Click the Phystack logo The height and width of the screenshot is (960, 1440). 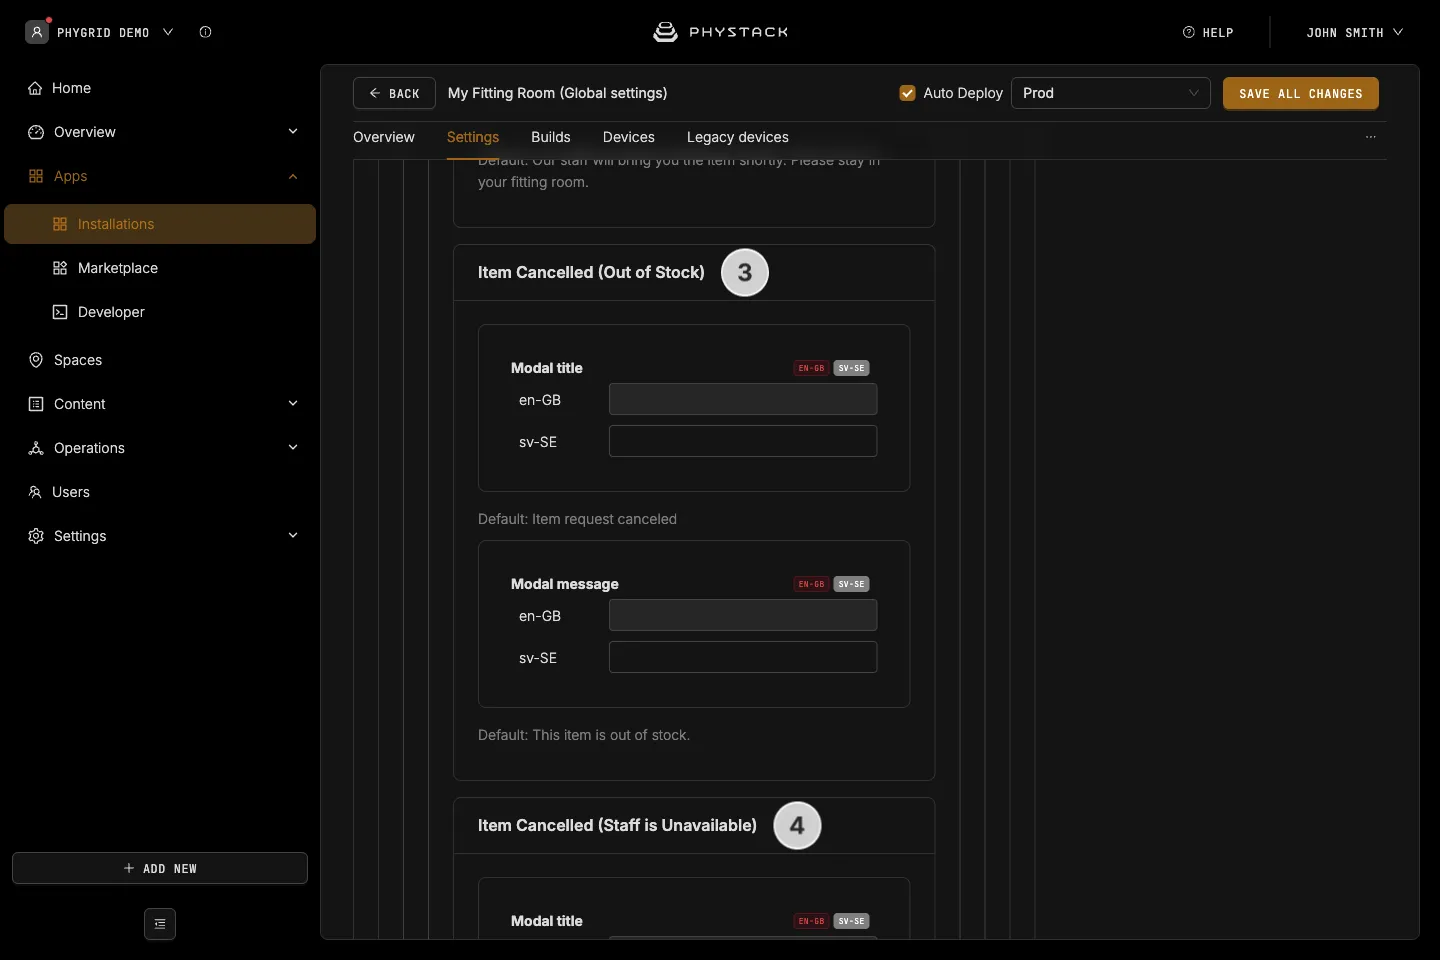[x=720, y=32]
